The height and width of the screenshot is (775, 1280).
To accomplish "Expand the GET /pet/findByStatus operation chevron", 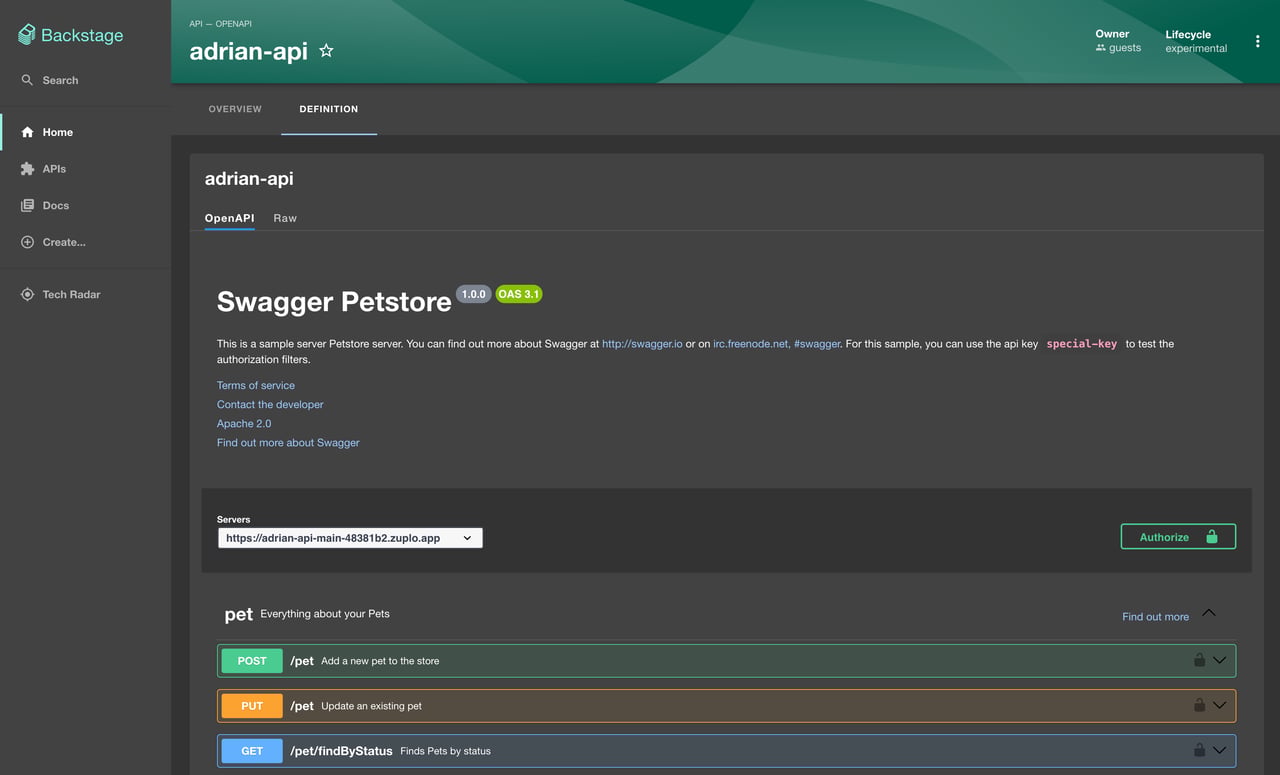I will 1219,750.
